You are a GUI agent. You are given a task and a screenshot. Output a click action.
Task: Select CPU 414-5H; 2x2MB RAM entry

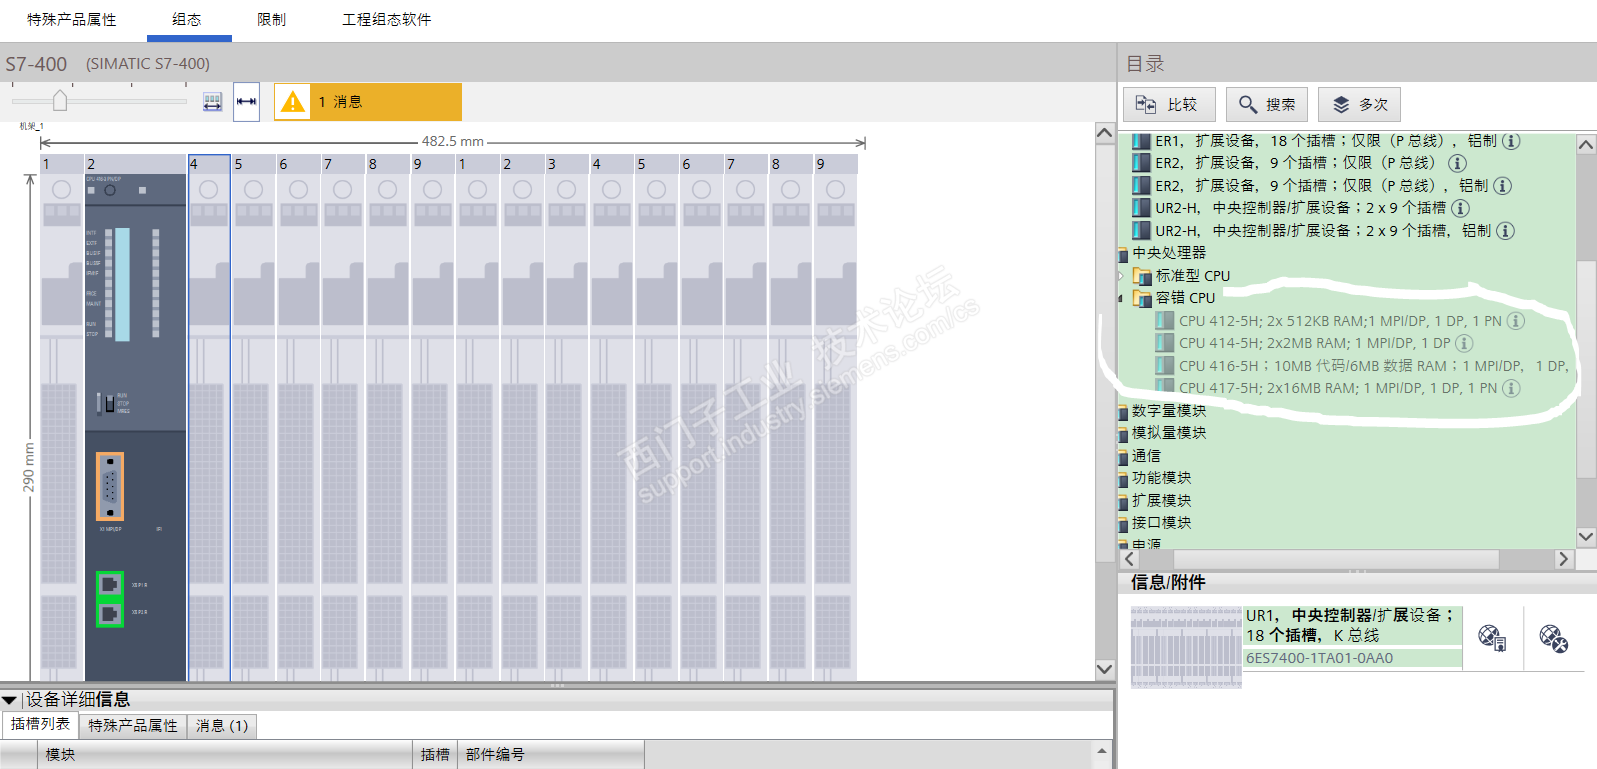click(x=1315, y=343)
